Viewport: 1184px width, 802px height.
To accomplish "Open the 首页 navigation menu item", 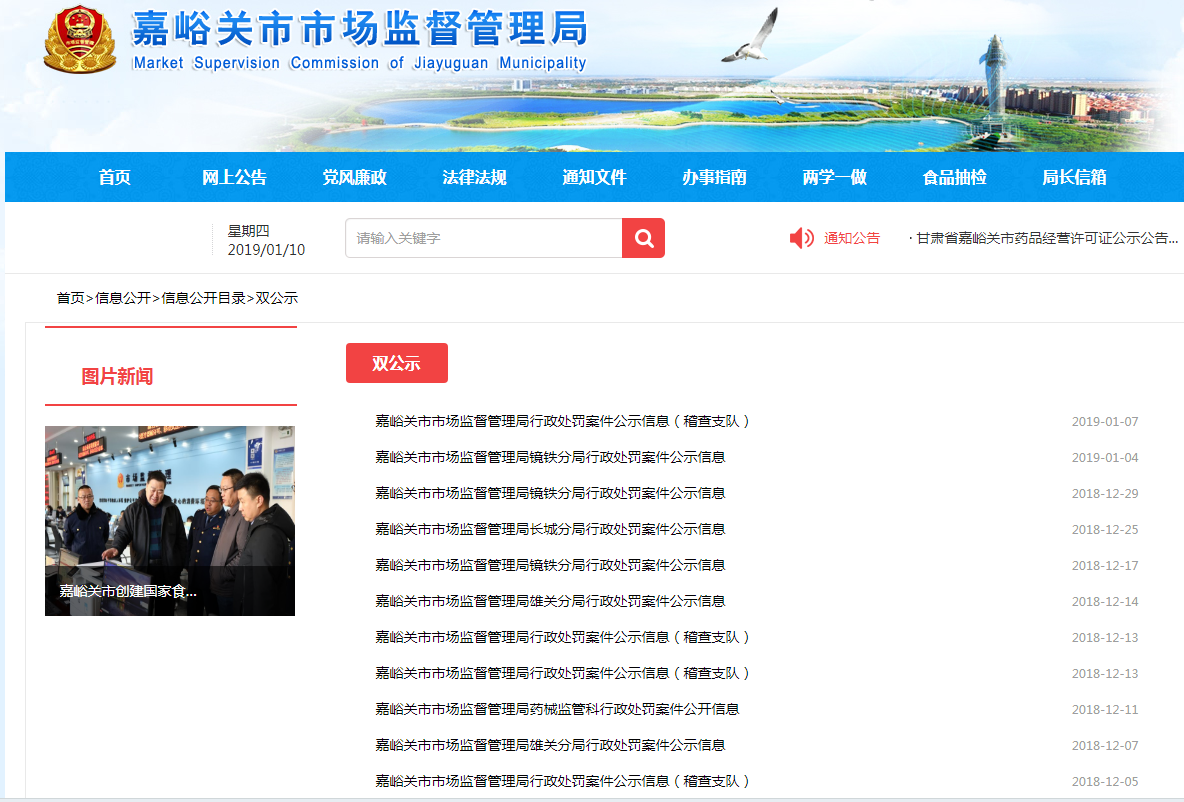I will coord(115,177).
